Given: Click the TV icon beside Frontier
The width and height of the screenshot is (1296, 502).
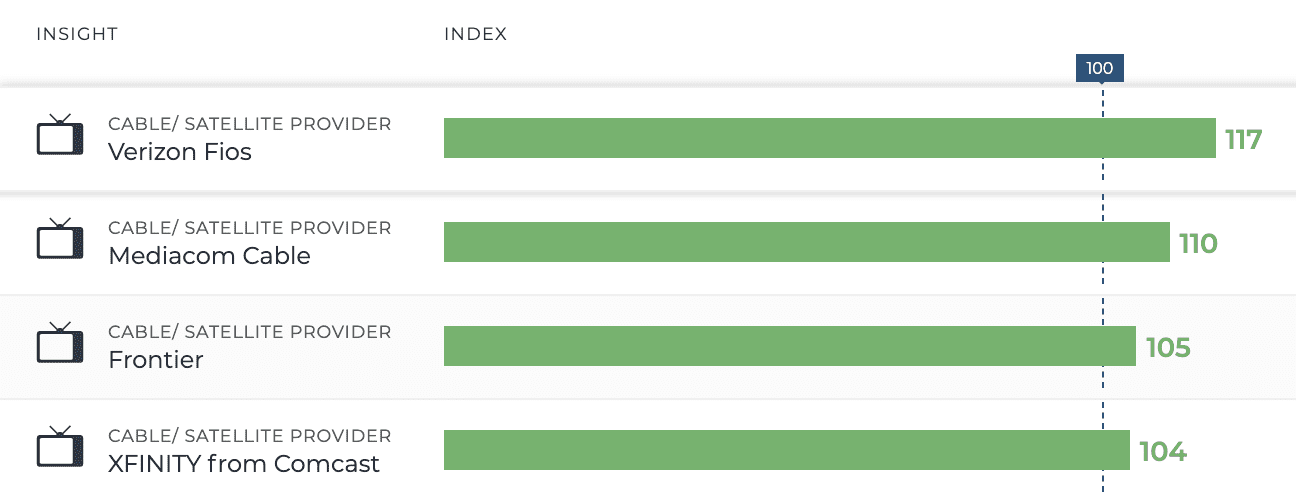Looking at the screenshot, I should click(60, 343).
